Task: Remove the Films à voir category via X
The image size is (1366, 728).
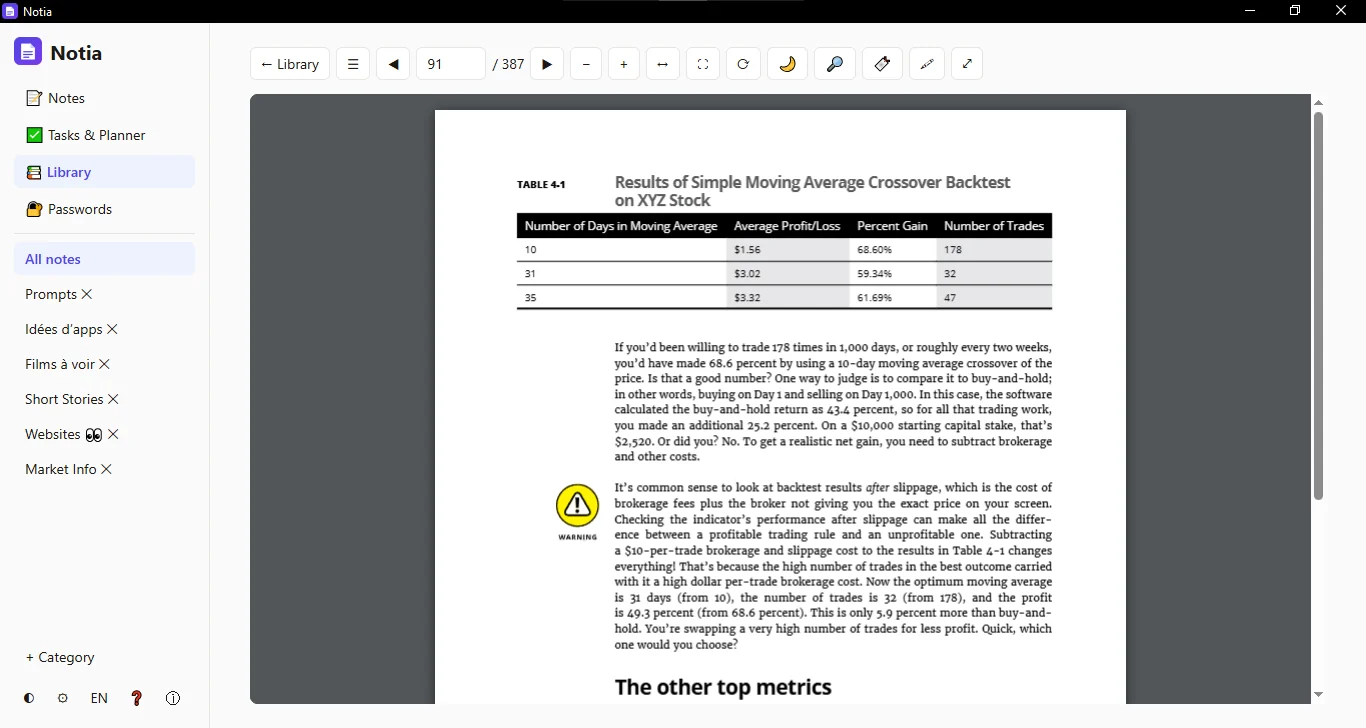Action: tap(105, 364)
